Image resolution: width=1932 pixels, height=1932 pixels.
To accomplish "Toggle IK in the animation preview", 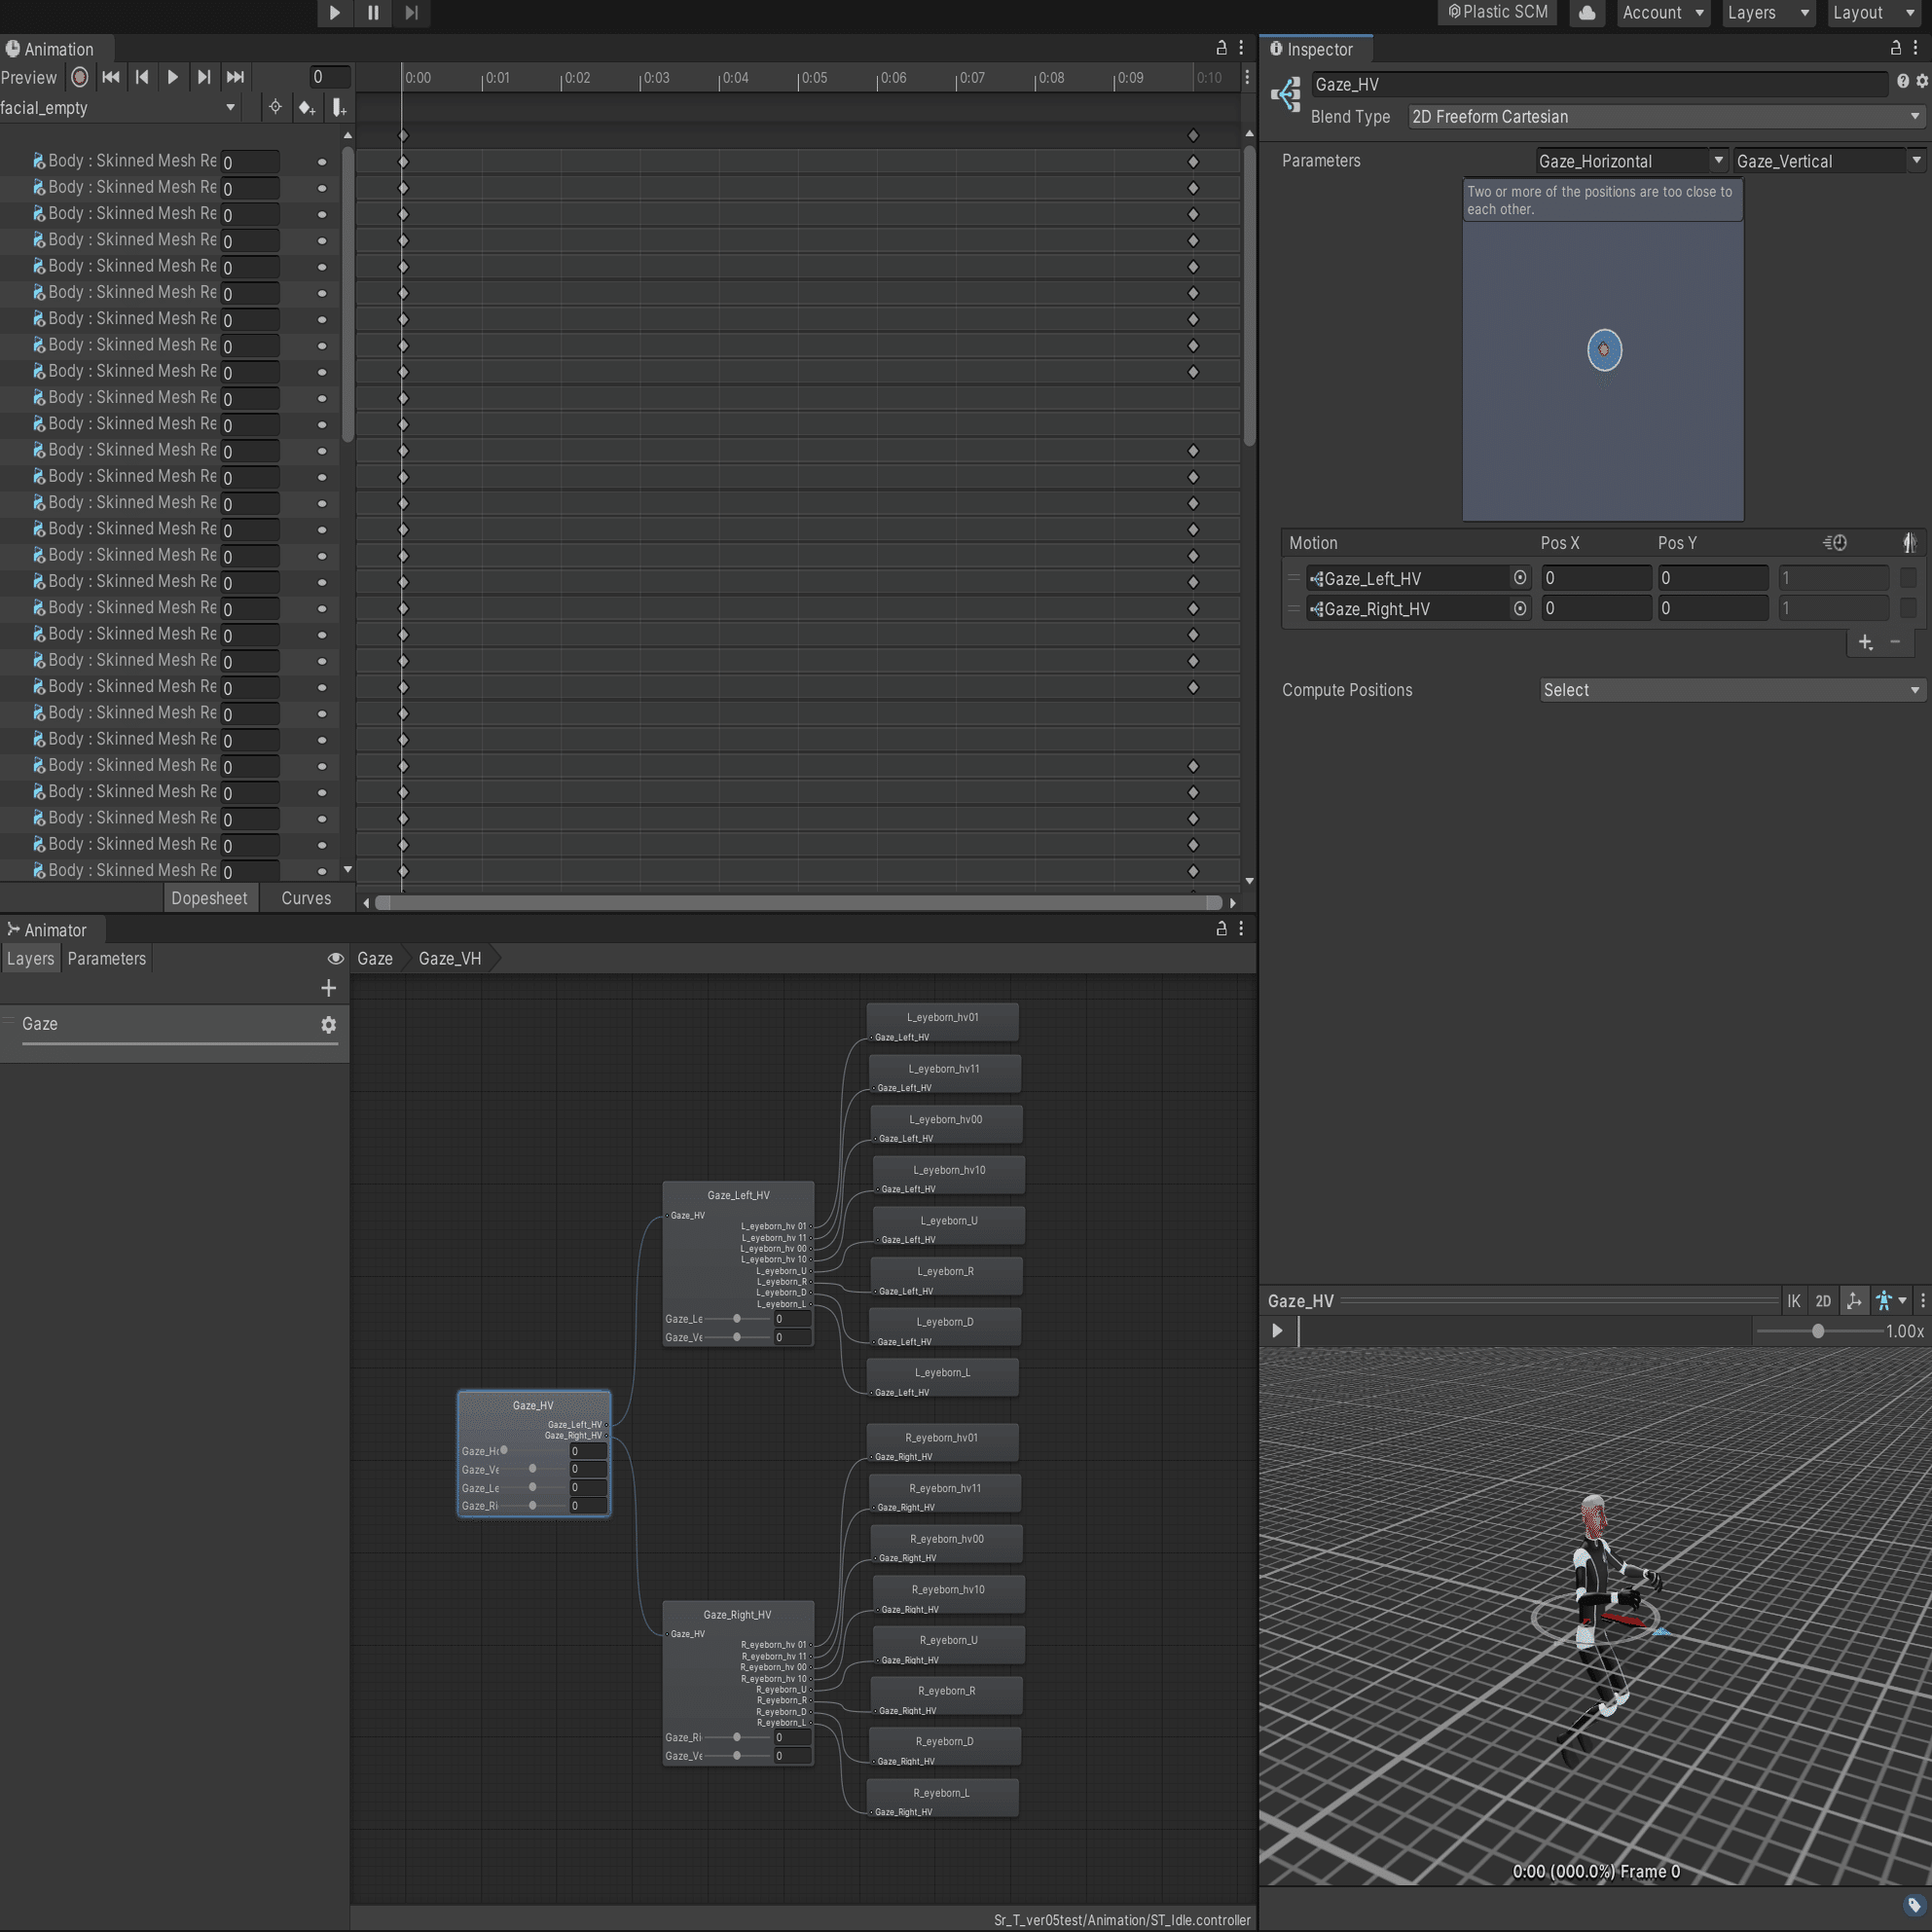I will pyautogui.click(x=1793, y=1300).
